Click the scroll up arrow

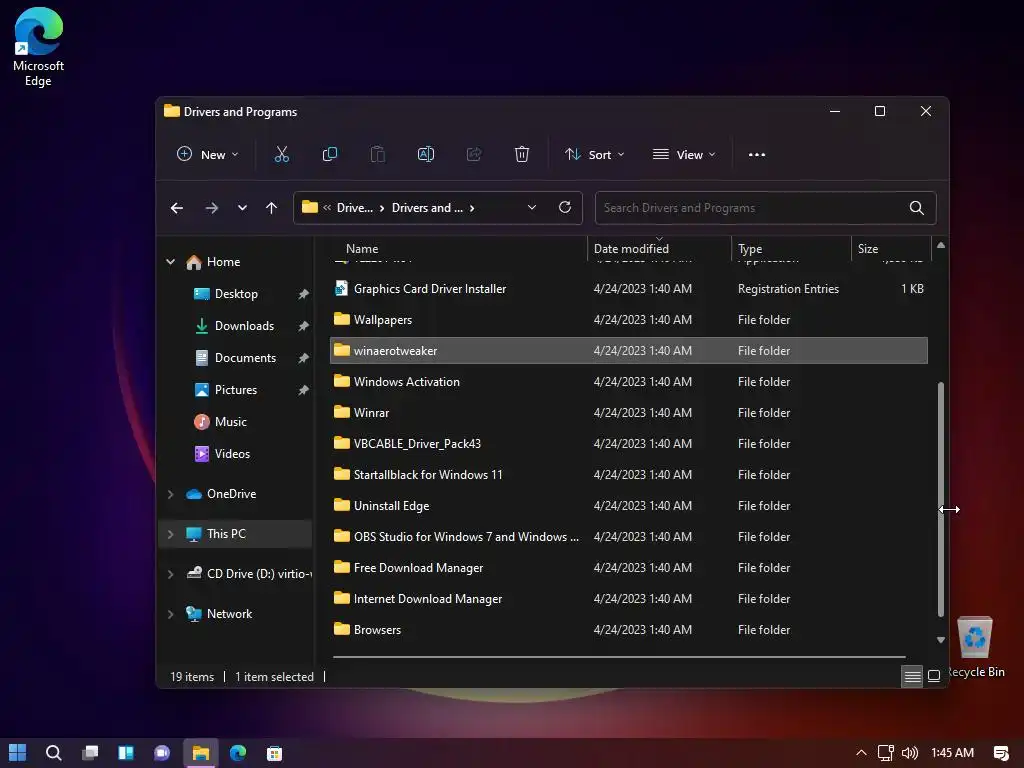point(940,246)
